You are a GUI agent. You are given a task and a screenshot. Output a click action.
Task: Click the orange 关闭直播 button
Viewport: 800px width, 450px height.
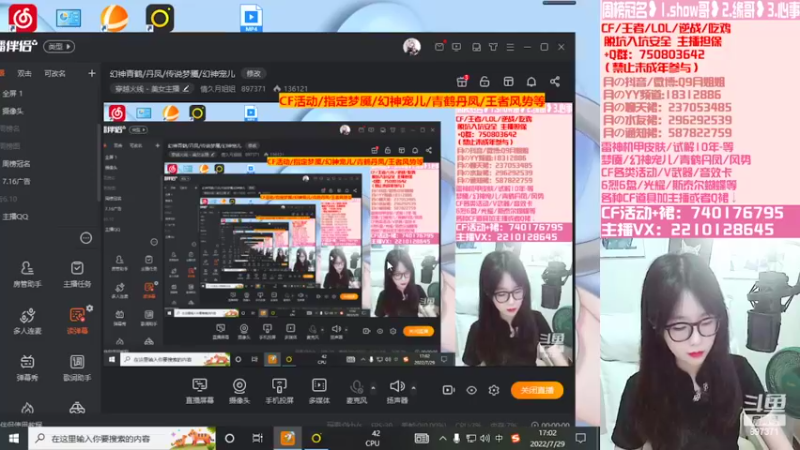[537, 390]
